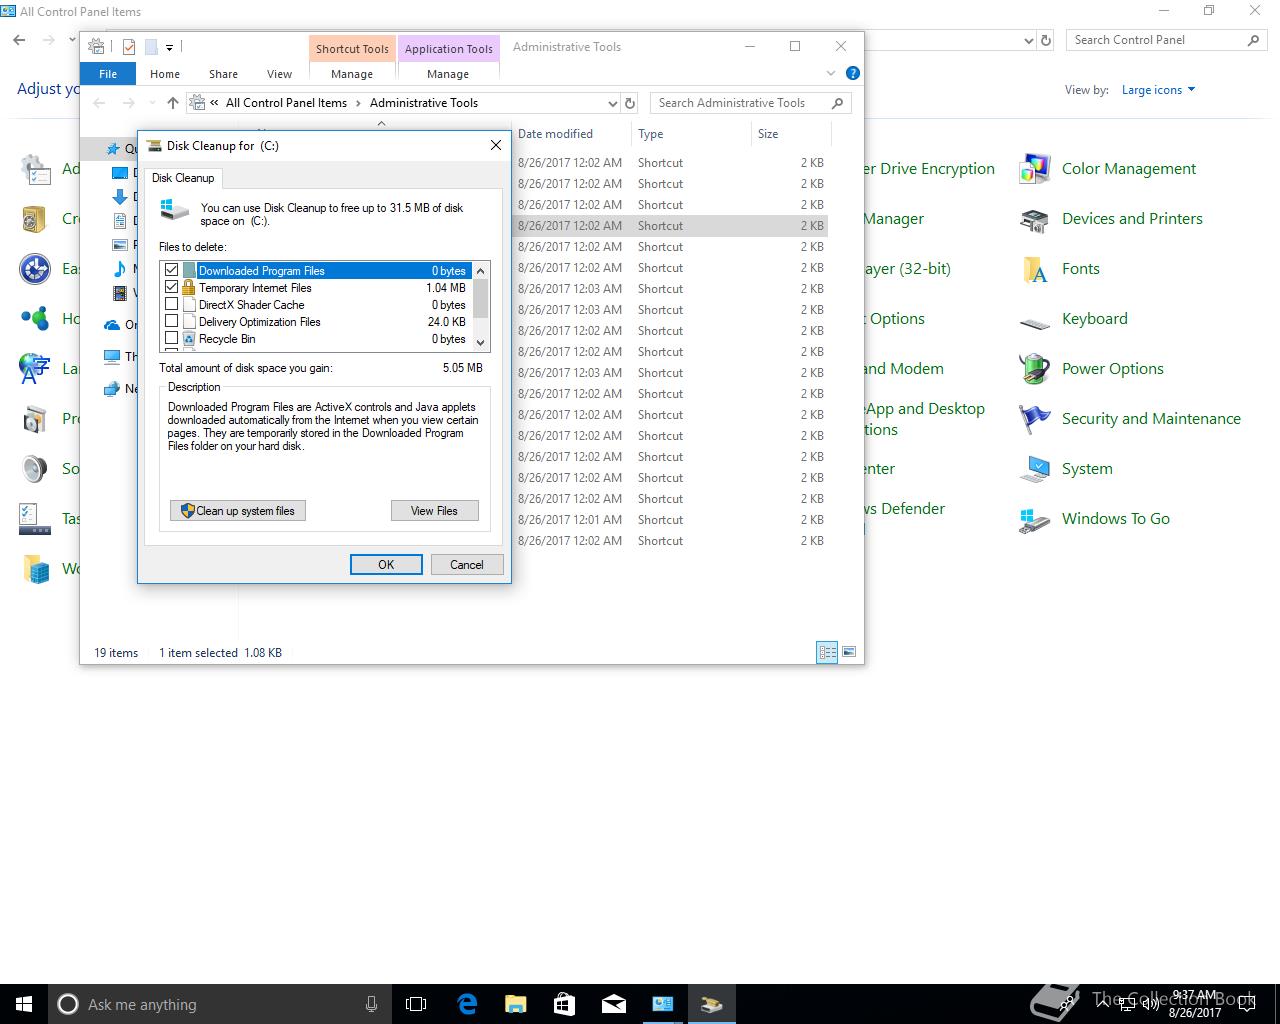Confirm Disk Cleanup with OK
1280x1024 pixels.
[386, 565]
